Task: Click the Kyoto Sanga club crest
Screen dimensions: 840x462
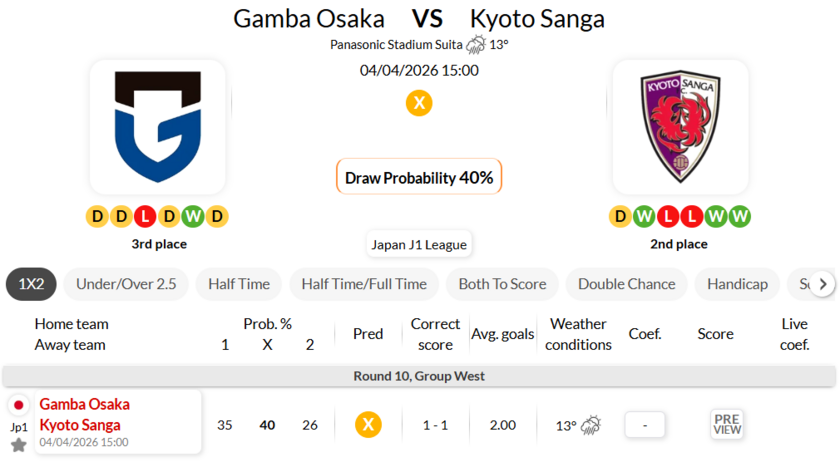Action: [x=680, y=127]
